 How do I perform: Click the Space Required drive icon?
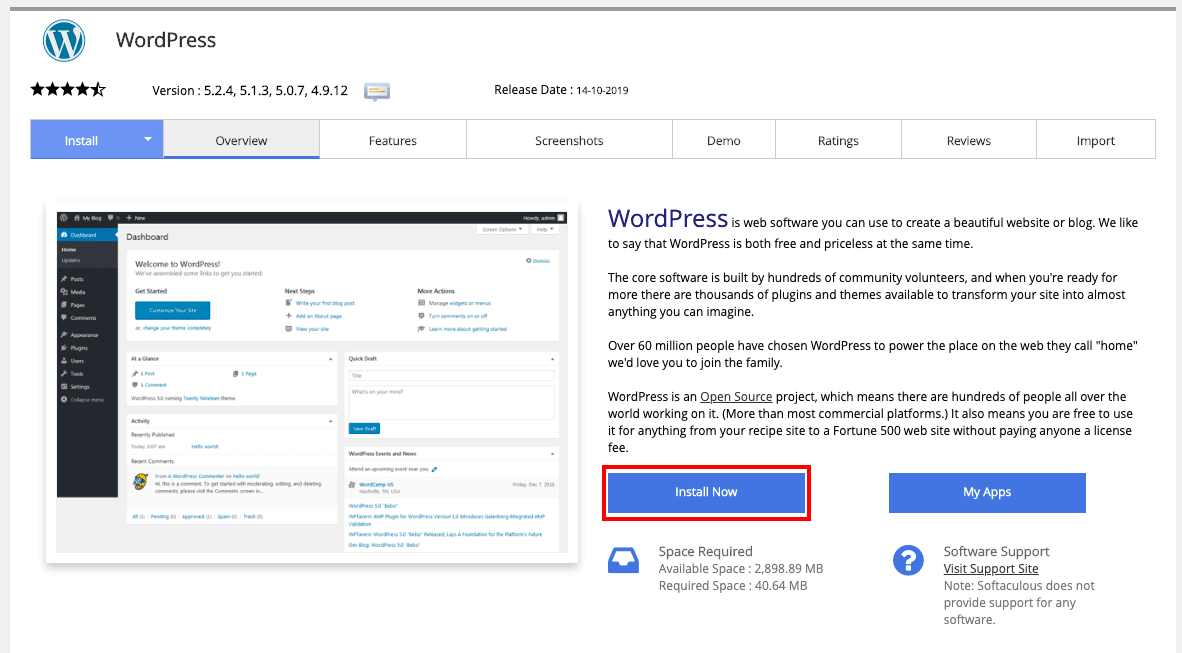[x=623, y=560]
